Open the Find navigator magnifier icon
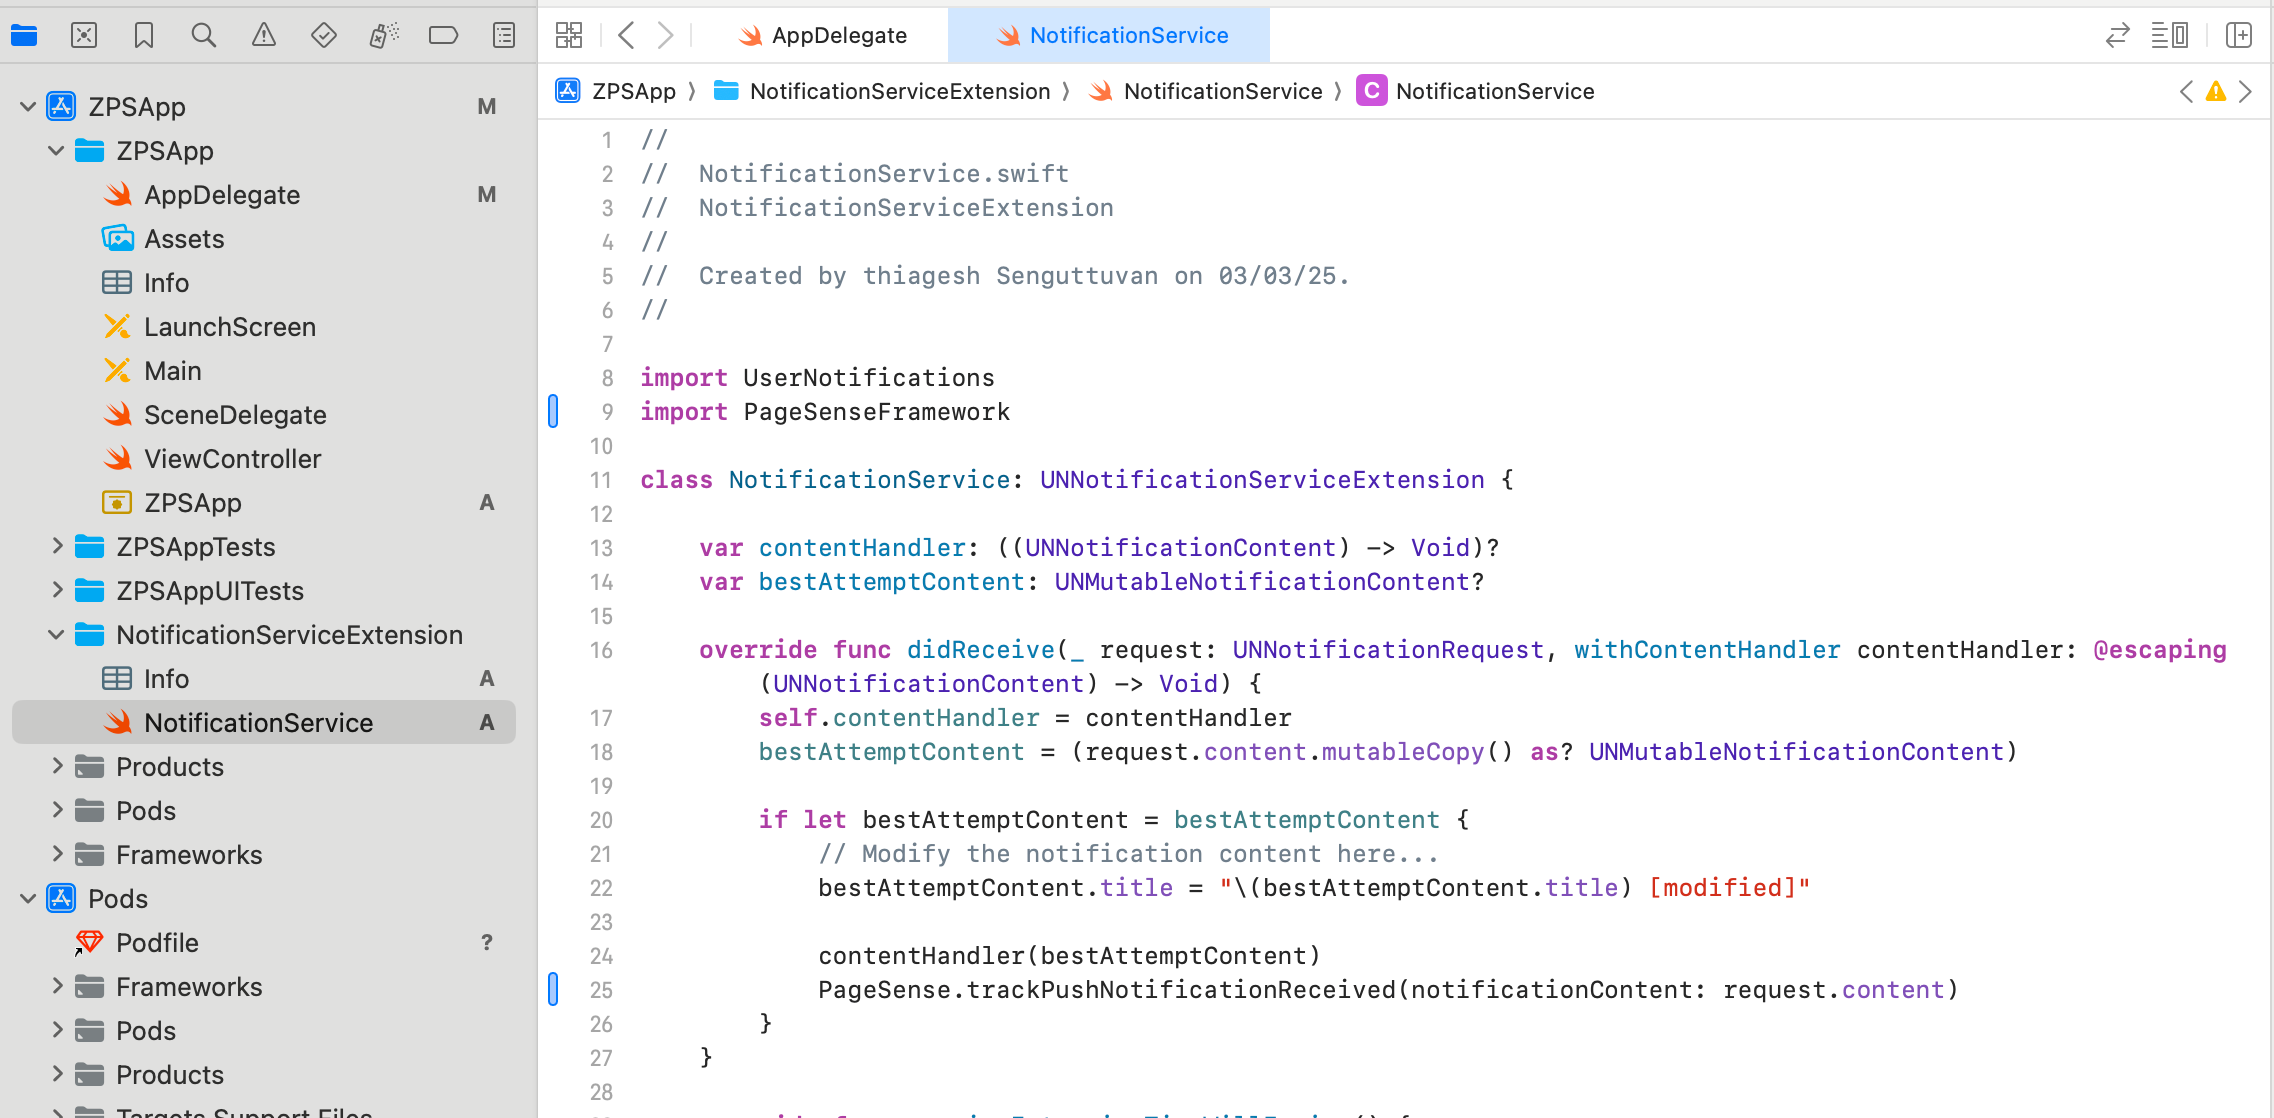The image size is (2274, 1118). tap(204, 36)
